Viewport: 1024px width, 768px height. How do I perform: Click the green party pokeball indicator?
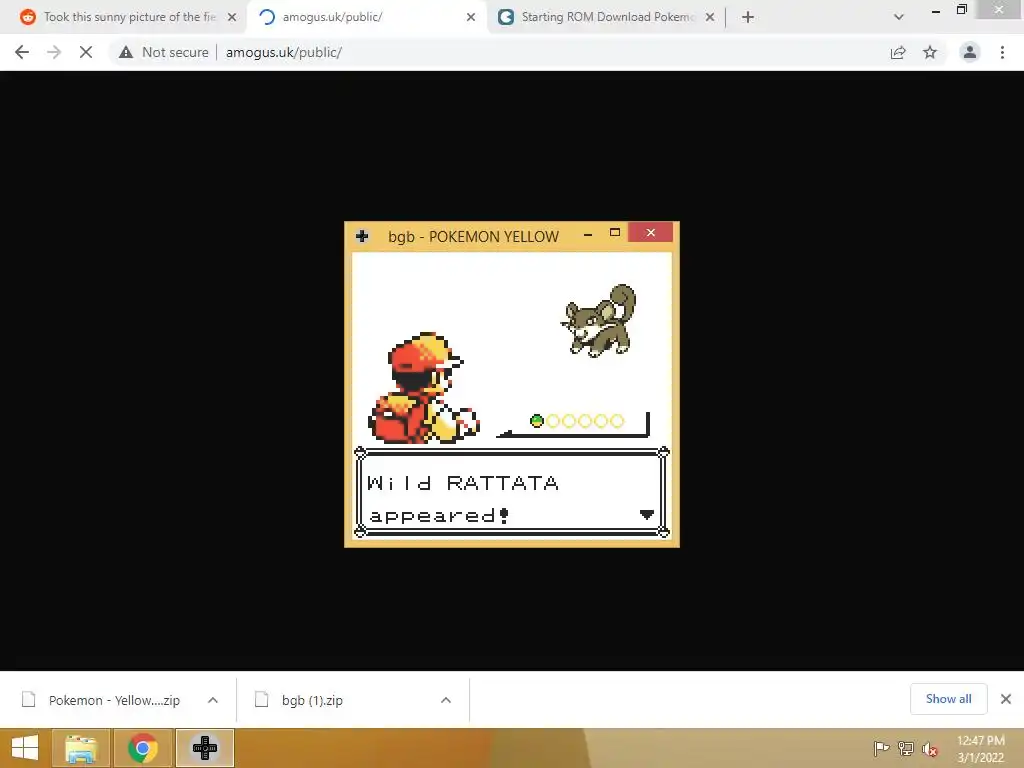click(x=537, y=421)
